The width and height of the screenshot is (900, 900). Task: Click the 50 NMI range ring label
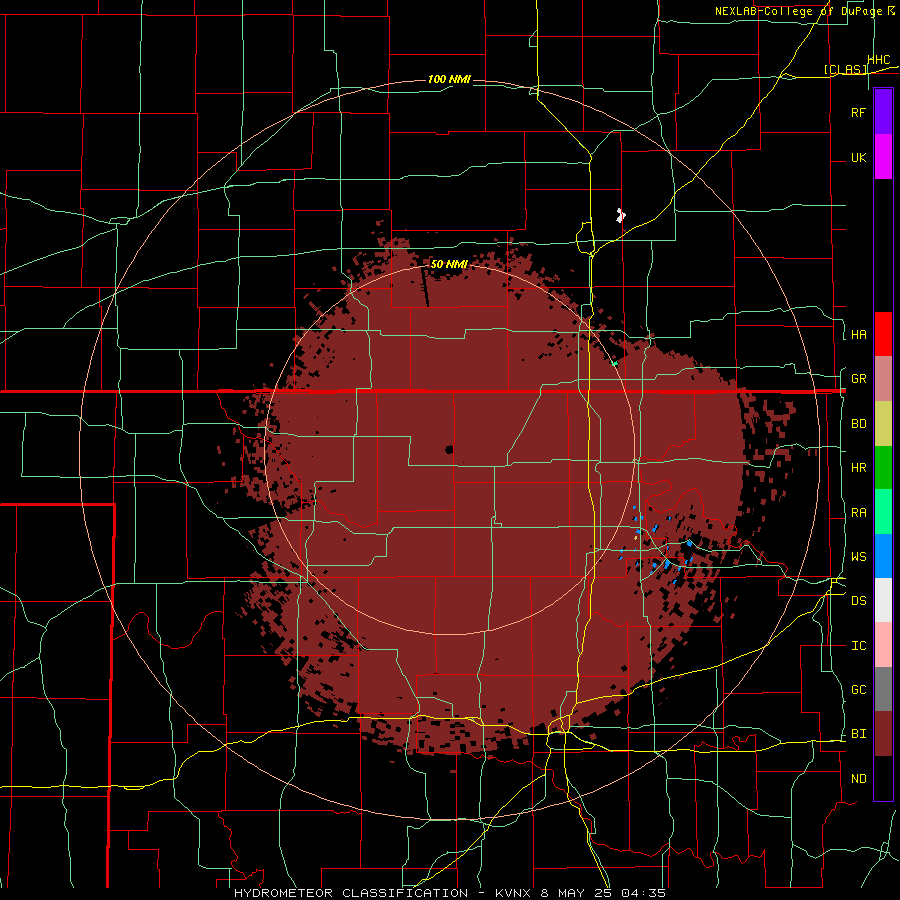click(x=449, y=264)
